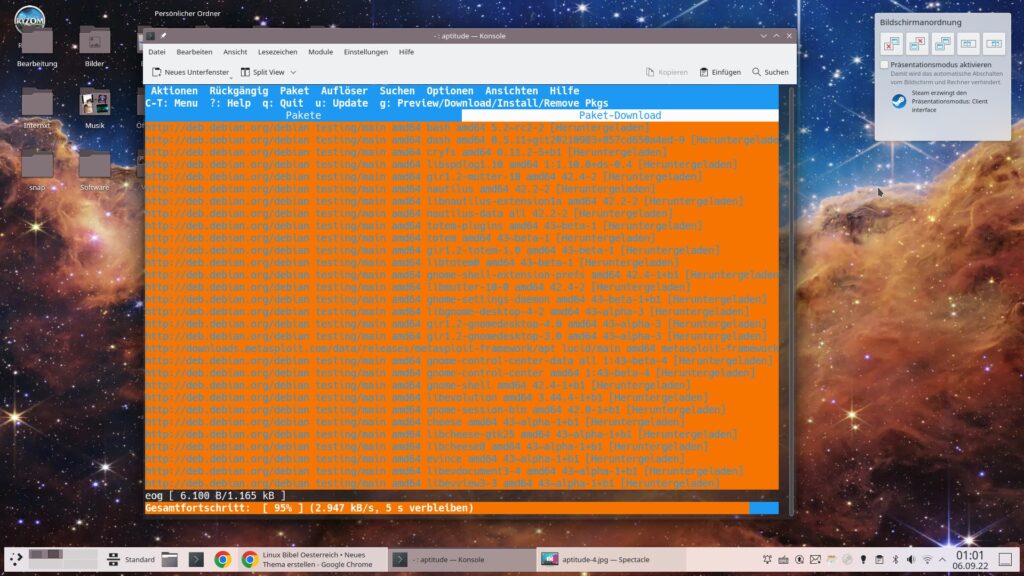The image size is (1024, 576).
Task: Select fifth screen layout option
Action: [994, 44]
